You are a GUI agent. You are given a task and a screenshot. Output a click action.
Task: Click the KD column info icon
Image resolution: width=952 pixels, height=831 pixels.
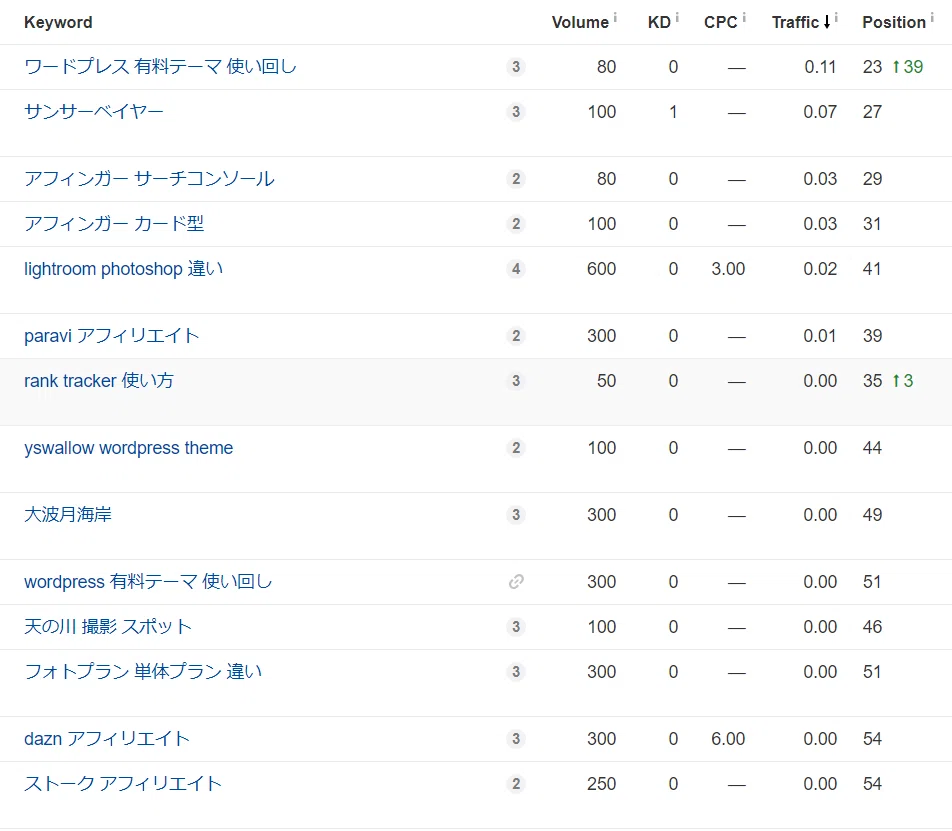pyautogui.click(x=677, y=17)
